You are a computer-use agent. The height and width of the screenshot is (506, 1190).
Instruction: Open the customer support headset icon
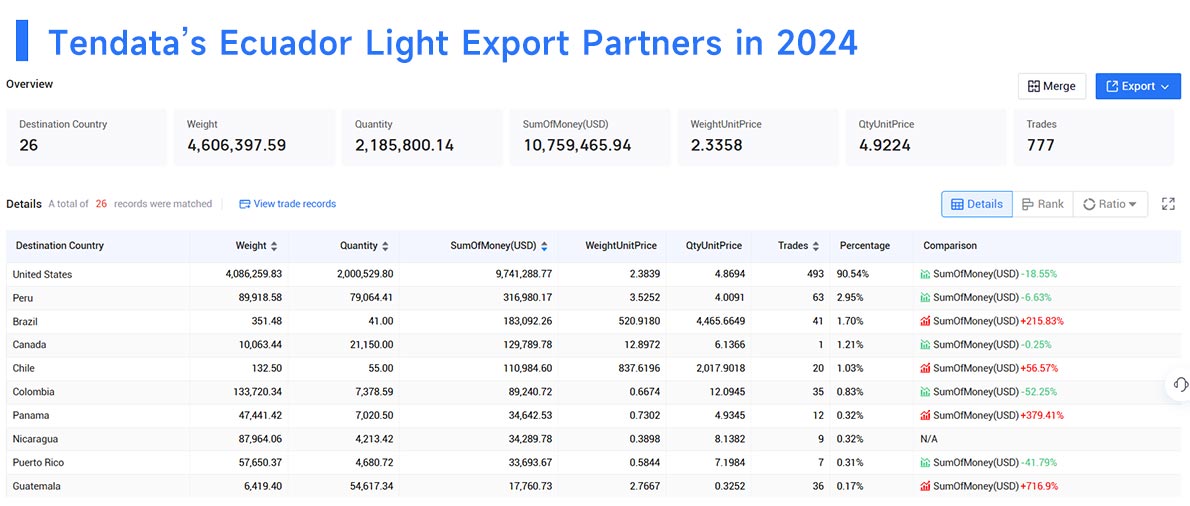click(1180, 385)
